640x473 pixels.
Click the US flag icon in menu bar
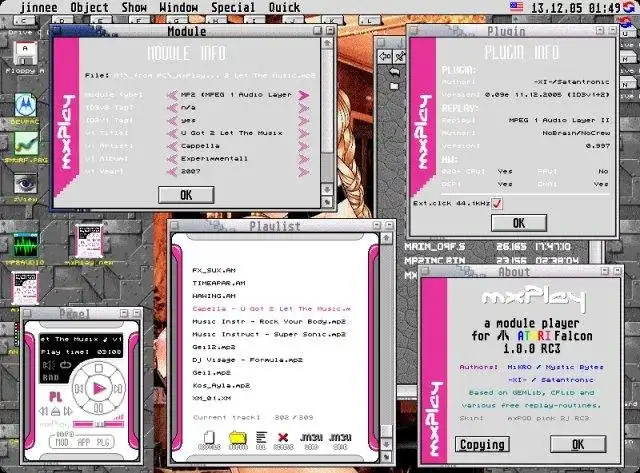[516, 7]
